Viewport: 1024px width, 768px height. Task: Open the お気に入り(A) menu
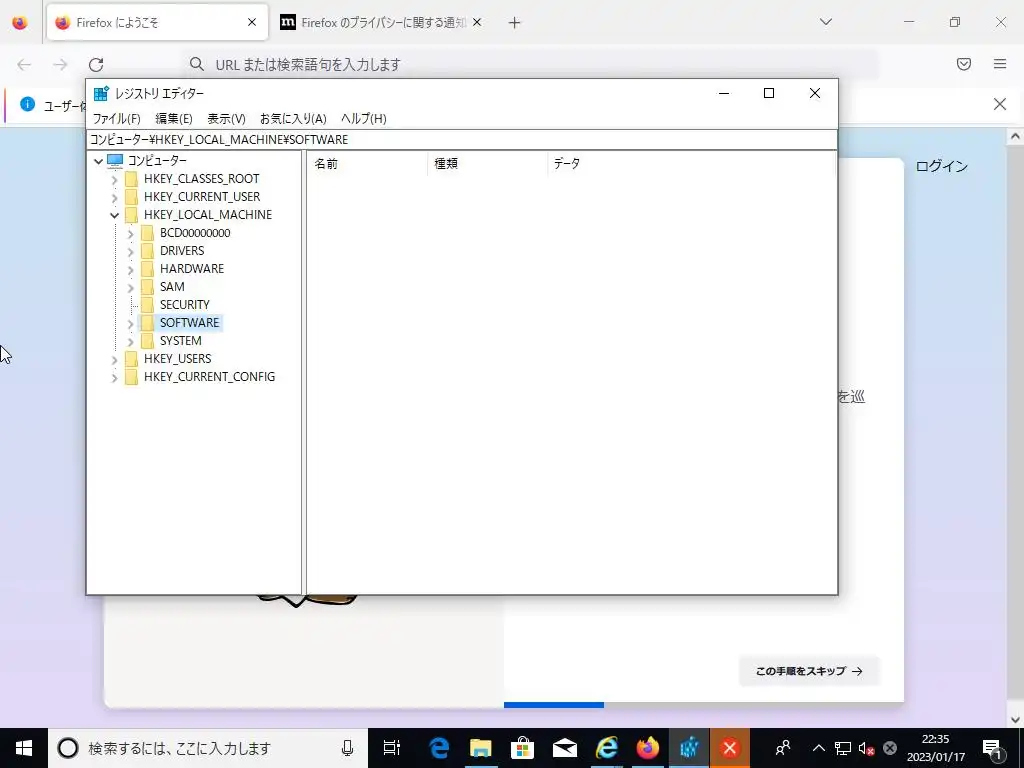pyautogui.click(x=293, y=118)
